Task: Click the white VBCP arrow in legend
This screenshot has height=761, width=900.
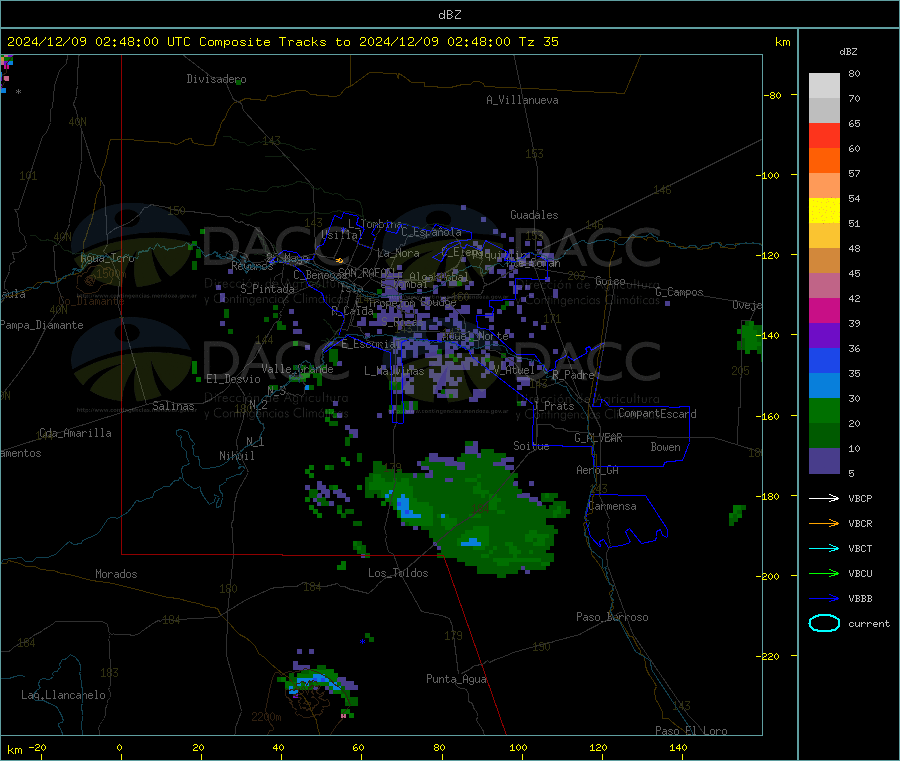Action: [824, 498]
